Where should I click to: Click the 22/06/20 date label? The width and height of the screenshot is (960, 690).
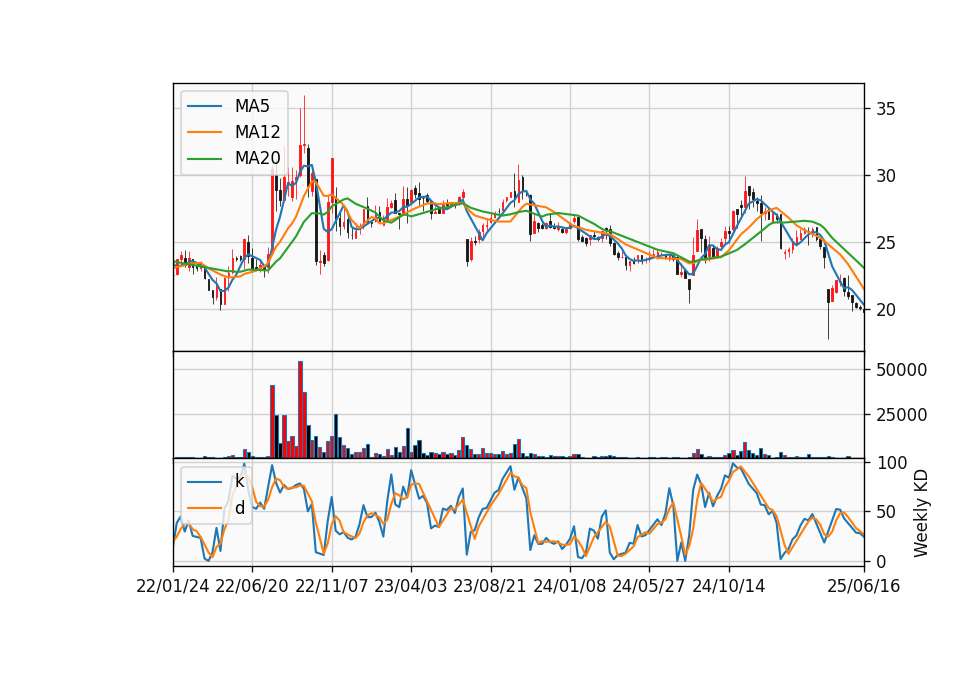(252, 586)
